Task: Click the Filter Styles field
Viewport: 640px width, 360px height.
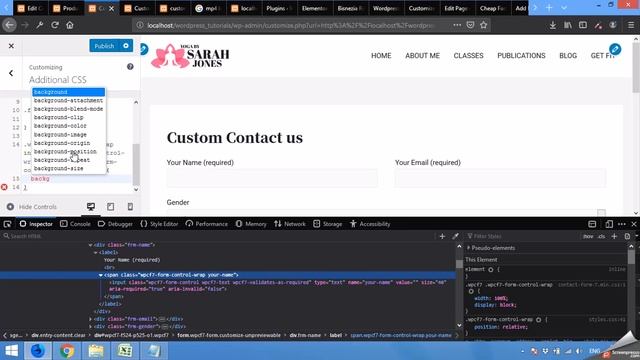Action: pos(522,236)
